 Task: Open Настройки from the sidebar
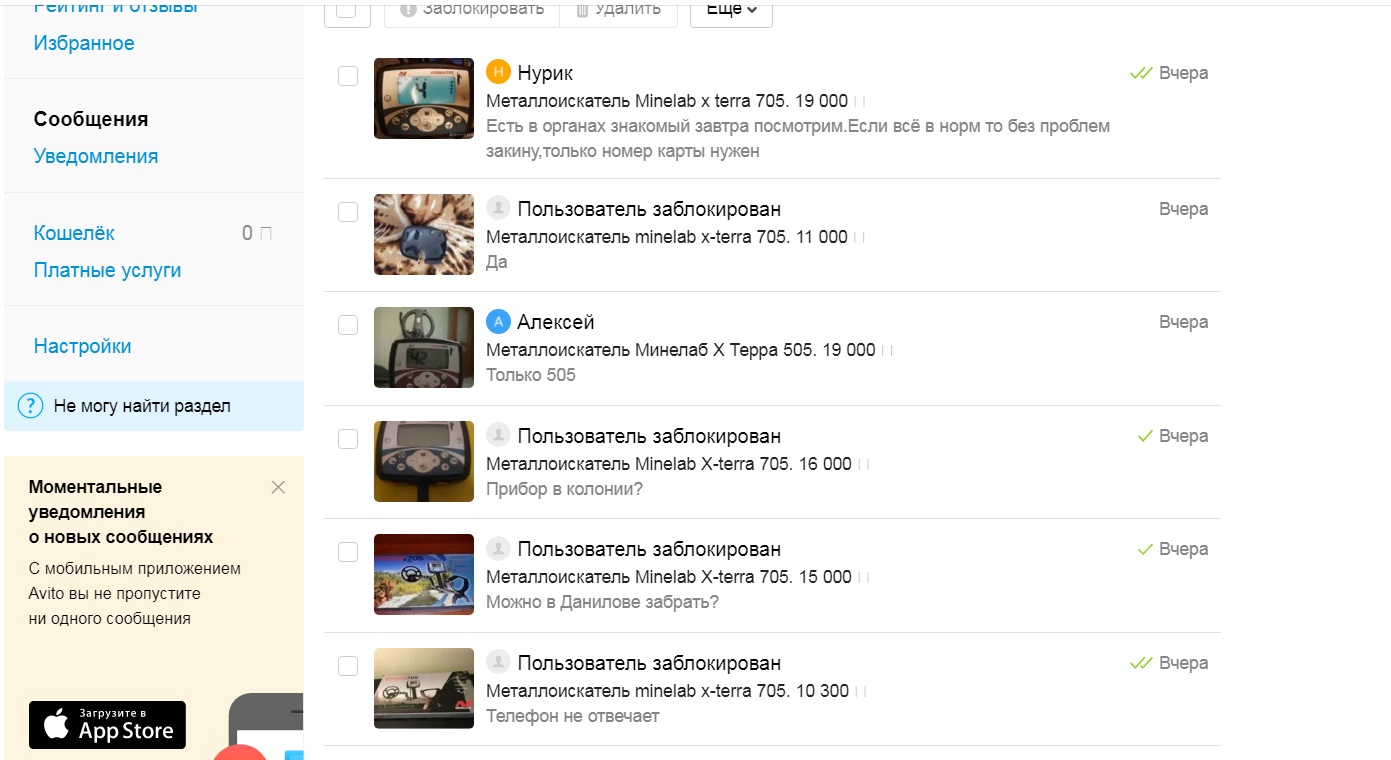tap(83, 346)
